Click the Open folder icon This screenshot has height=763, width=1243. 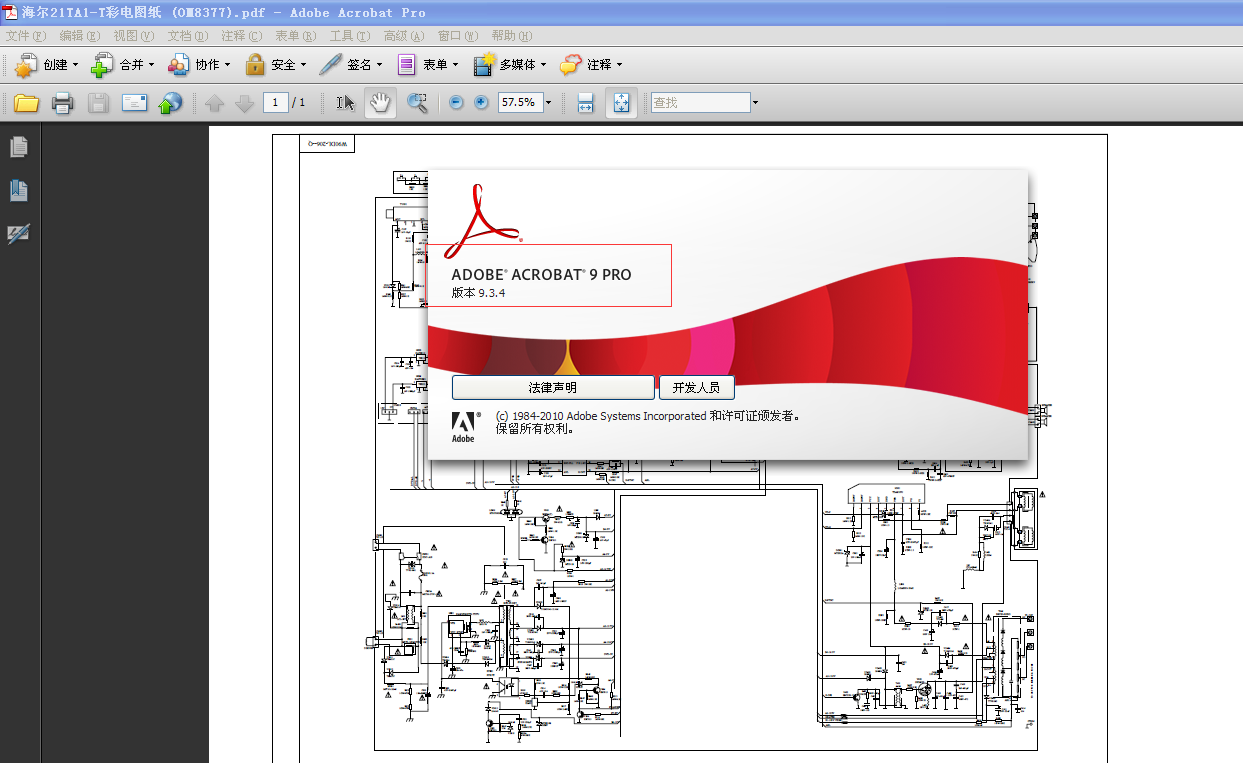click(26, 102)
